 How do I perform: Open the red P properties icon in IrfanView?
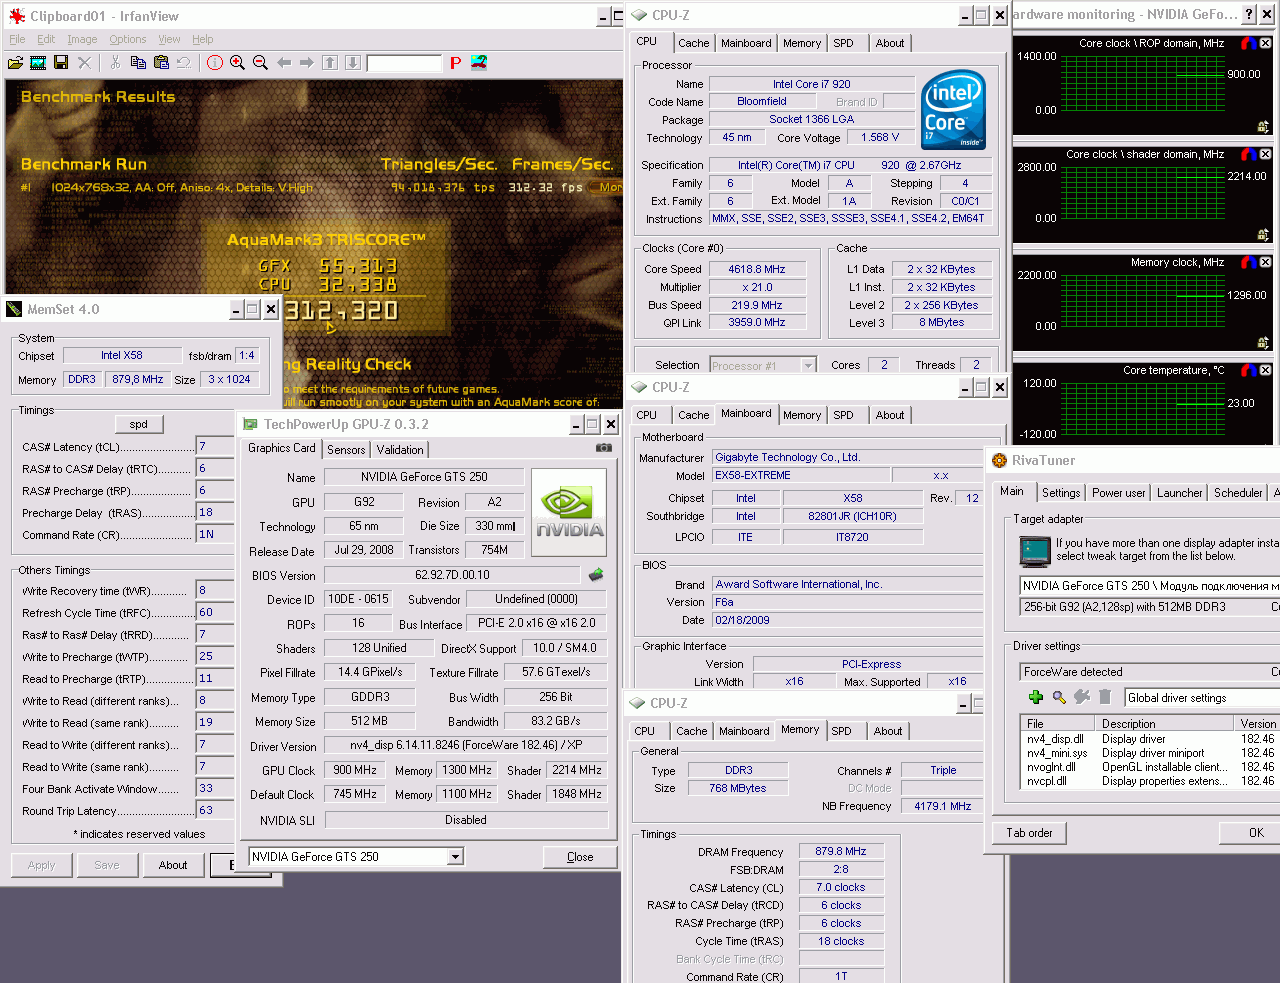(x=455, y=63)
